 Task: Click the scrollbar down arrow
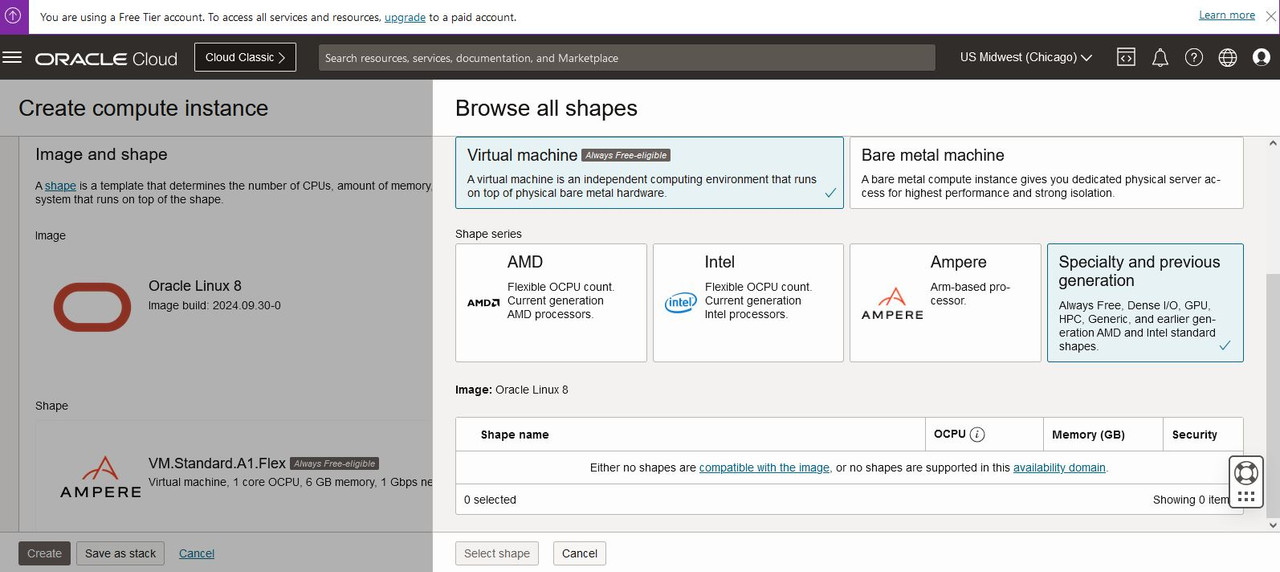tap(1272, 524)
